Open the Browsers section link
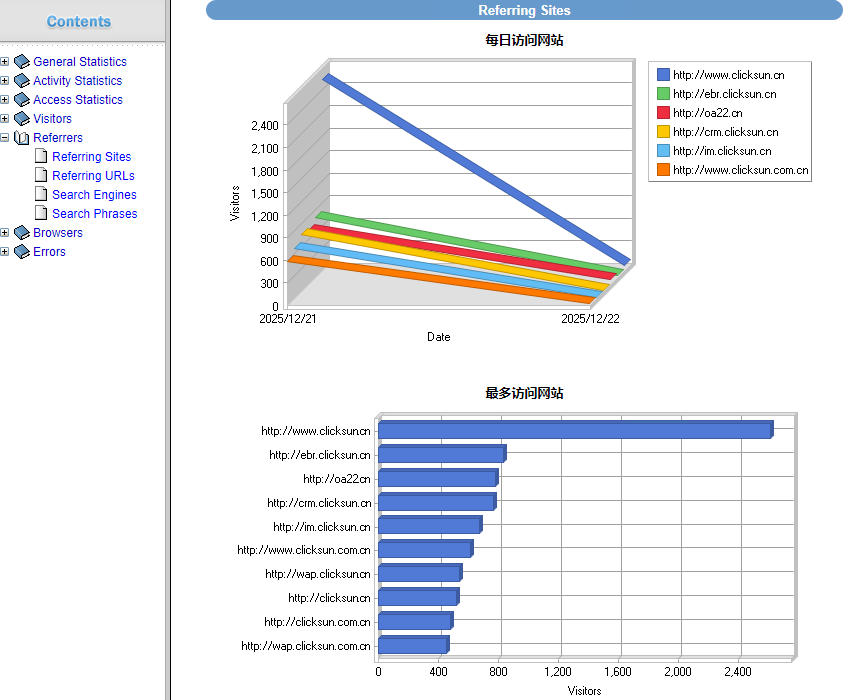 coord(58,233)
